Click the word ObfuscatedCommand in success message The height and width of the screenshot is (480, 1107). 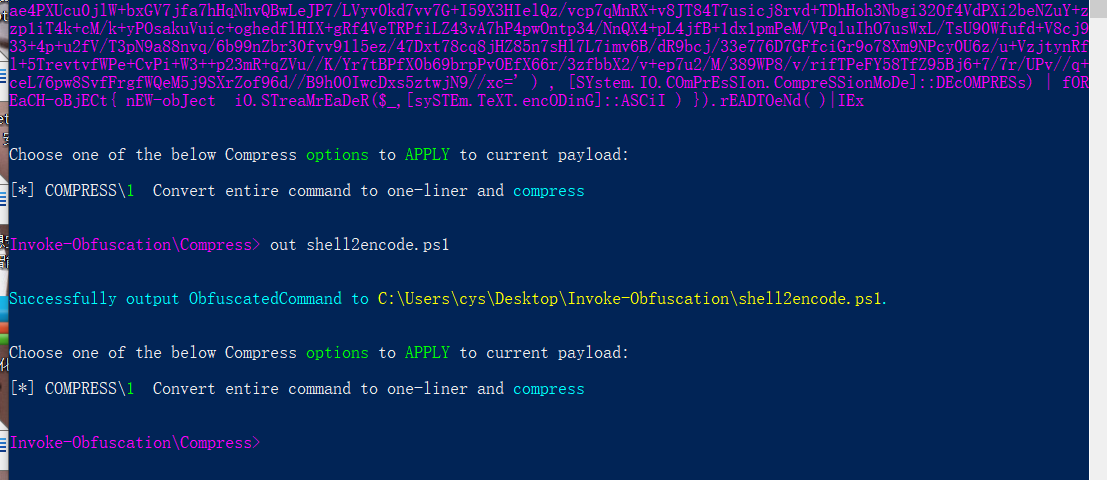(265, 299)
